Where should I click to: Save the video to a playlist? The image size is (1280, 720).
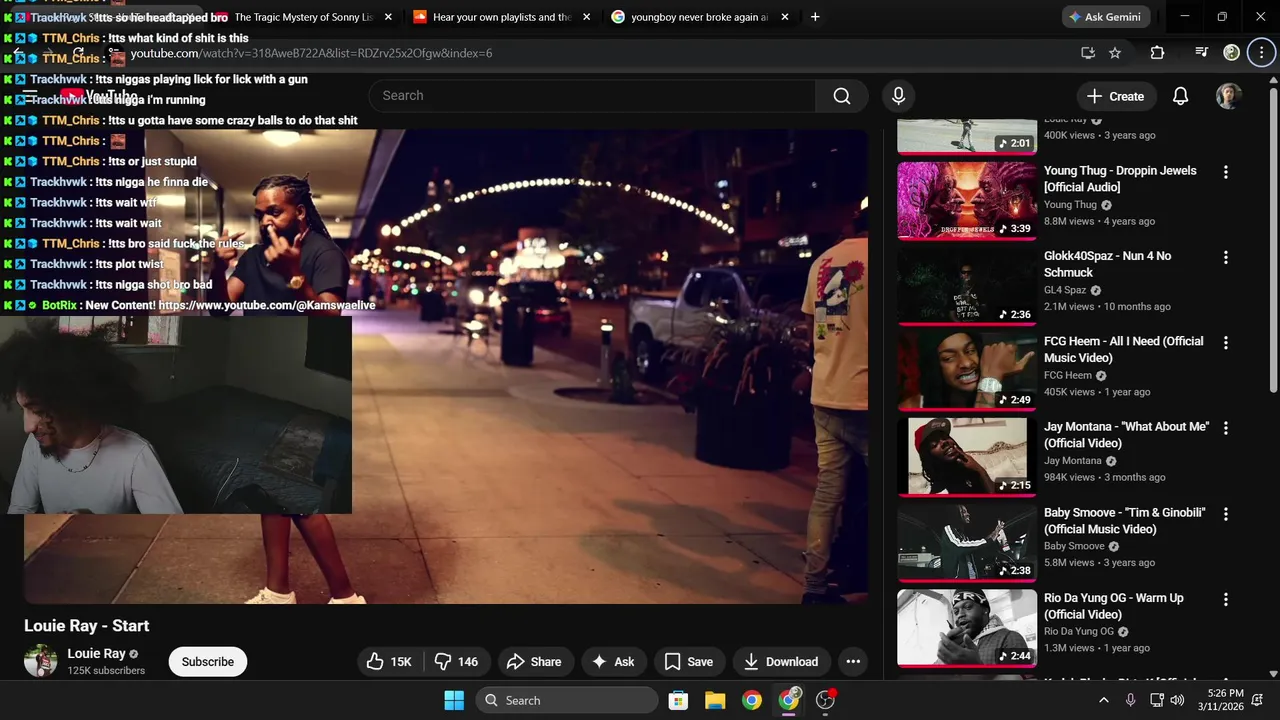click(689, 662)
